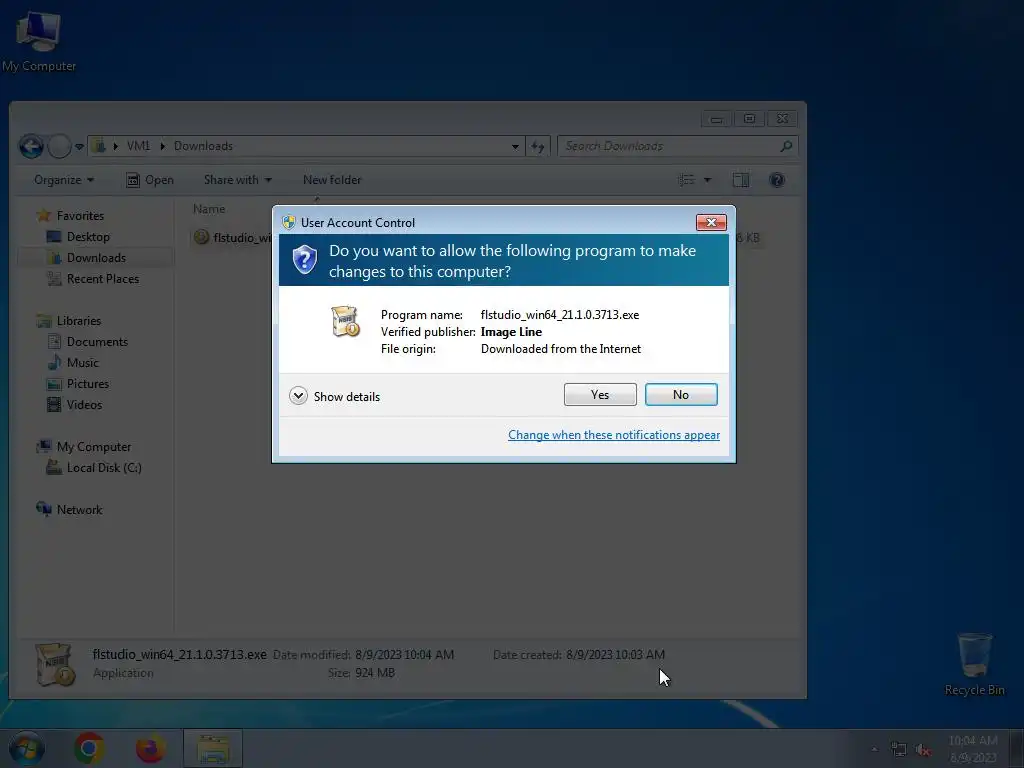Minimize the Explorer window
Screen dimensions: 1024x768
[x=716, y=119]
